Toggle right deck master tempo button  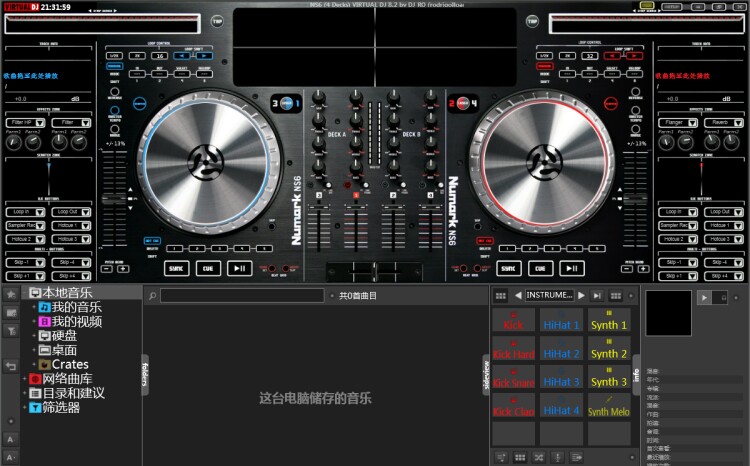pos(635,110)
